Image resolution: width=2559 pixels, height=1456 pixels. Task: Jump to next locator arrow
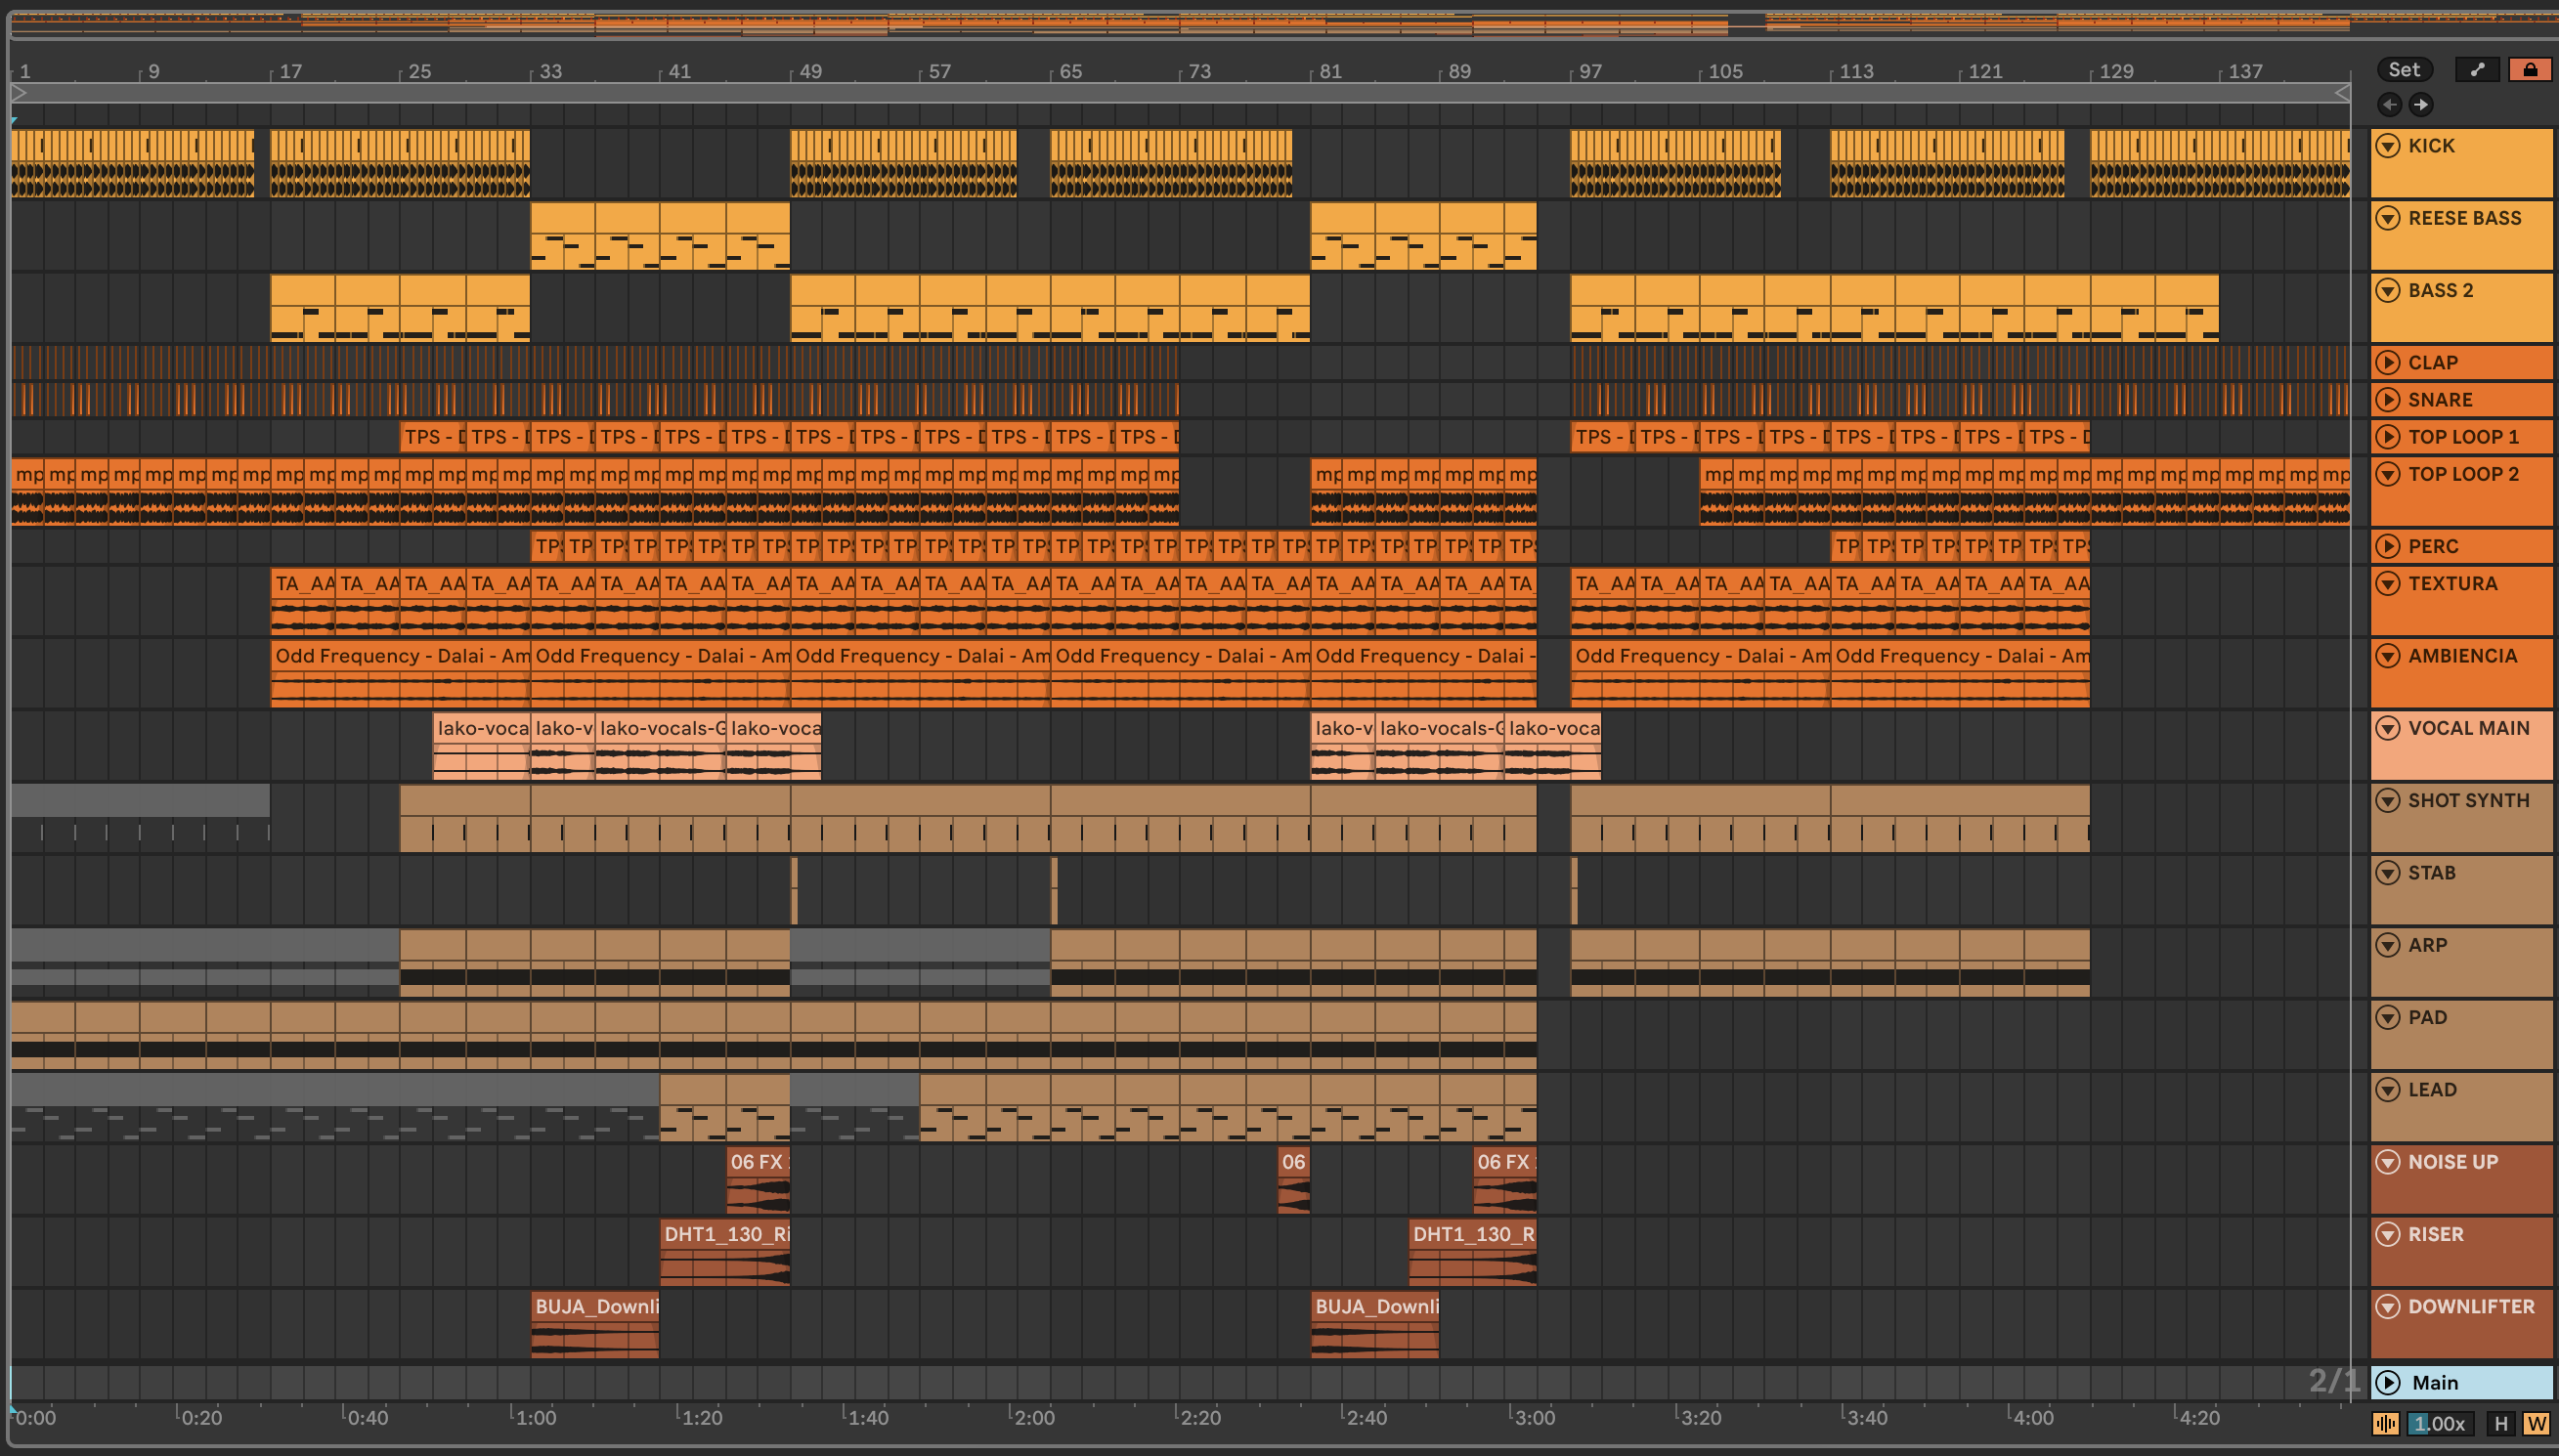2421,104
